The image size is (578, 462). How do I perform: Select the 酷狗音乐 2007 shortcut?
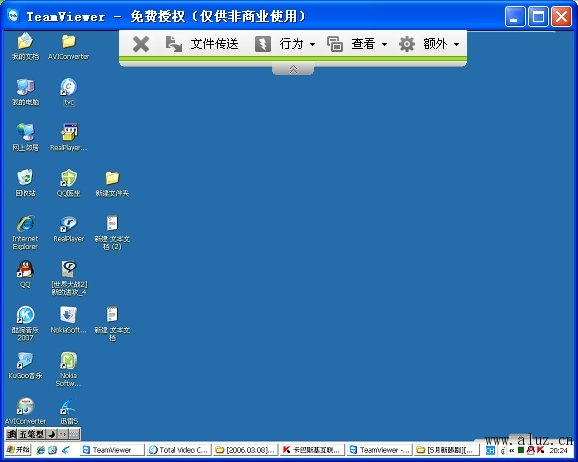coord(25,324)
